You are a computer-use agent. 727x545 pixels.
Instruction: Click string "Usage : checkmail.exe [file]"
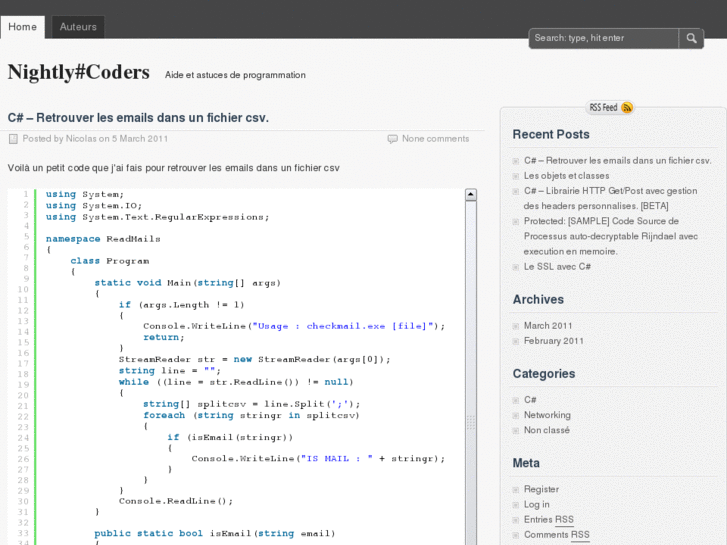coord(343,326)
